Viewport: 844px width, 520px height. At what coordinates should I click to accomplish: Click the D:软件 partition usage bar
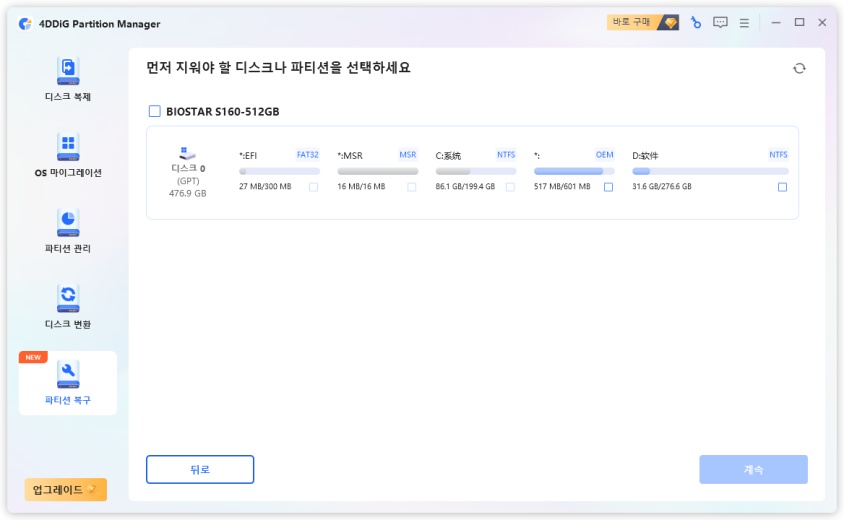710,171
